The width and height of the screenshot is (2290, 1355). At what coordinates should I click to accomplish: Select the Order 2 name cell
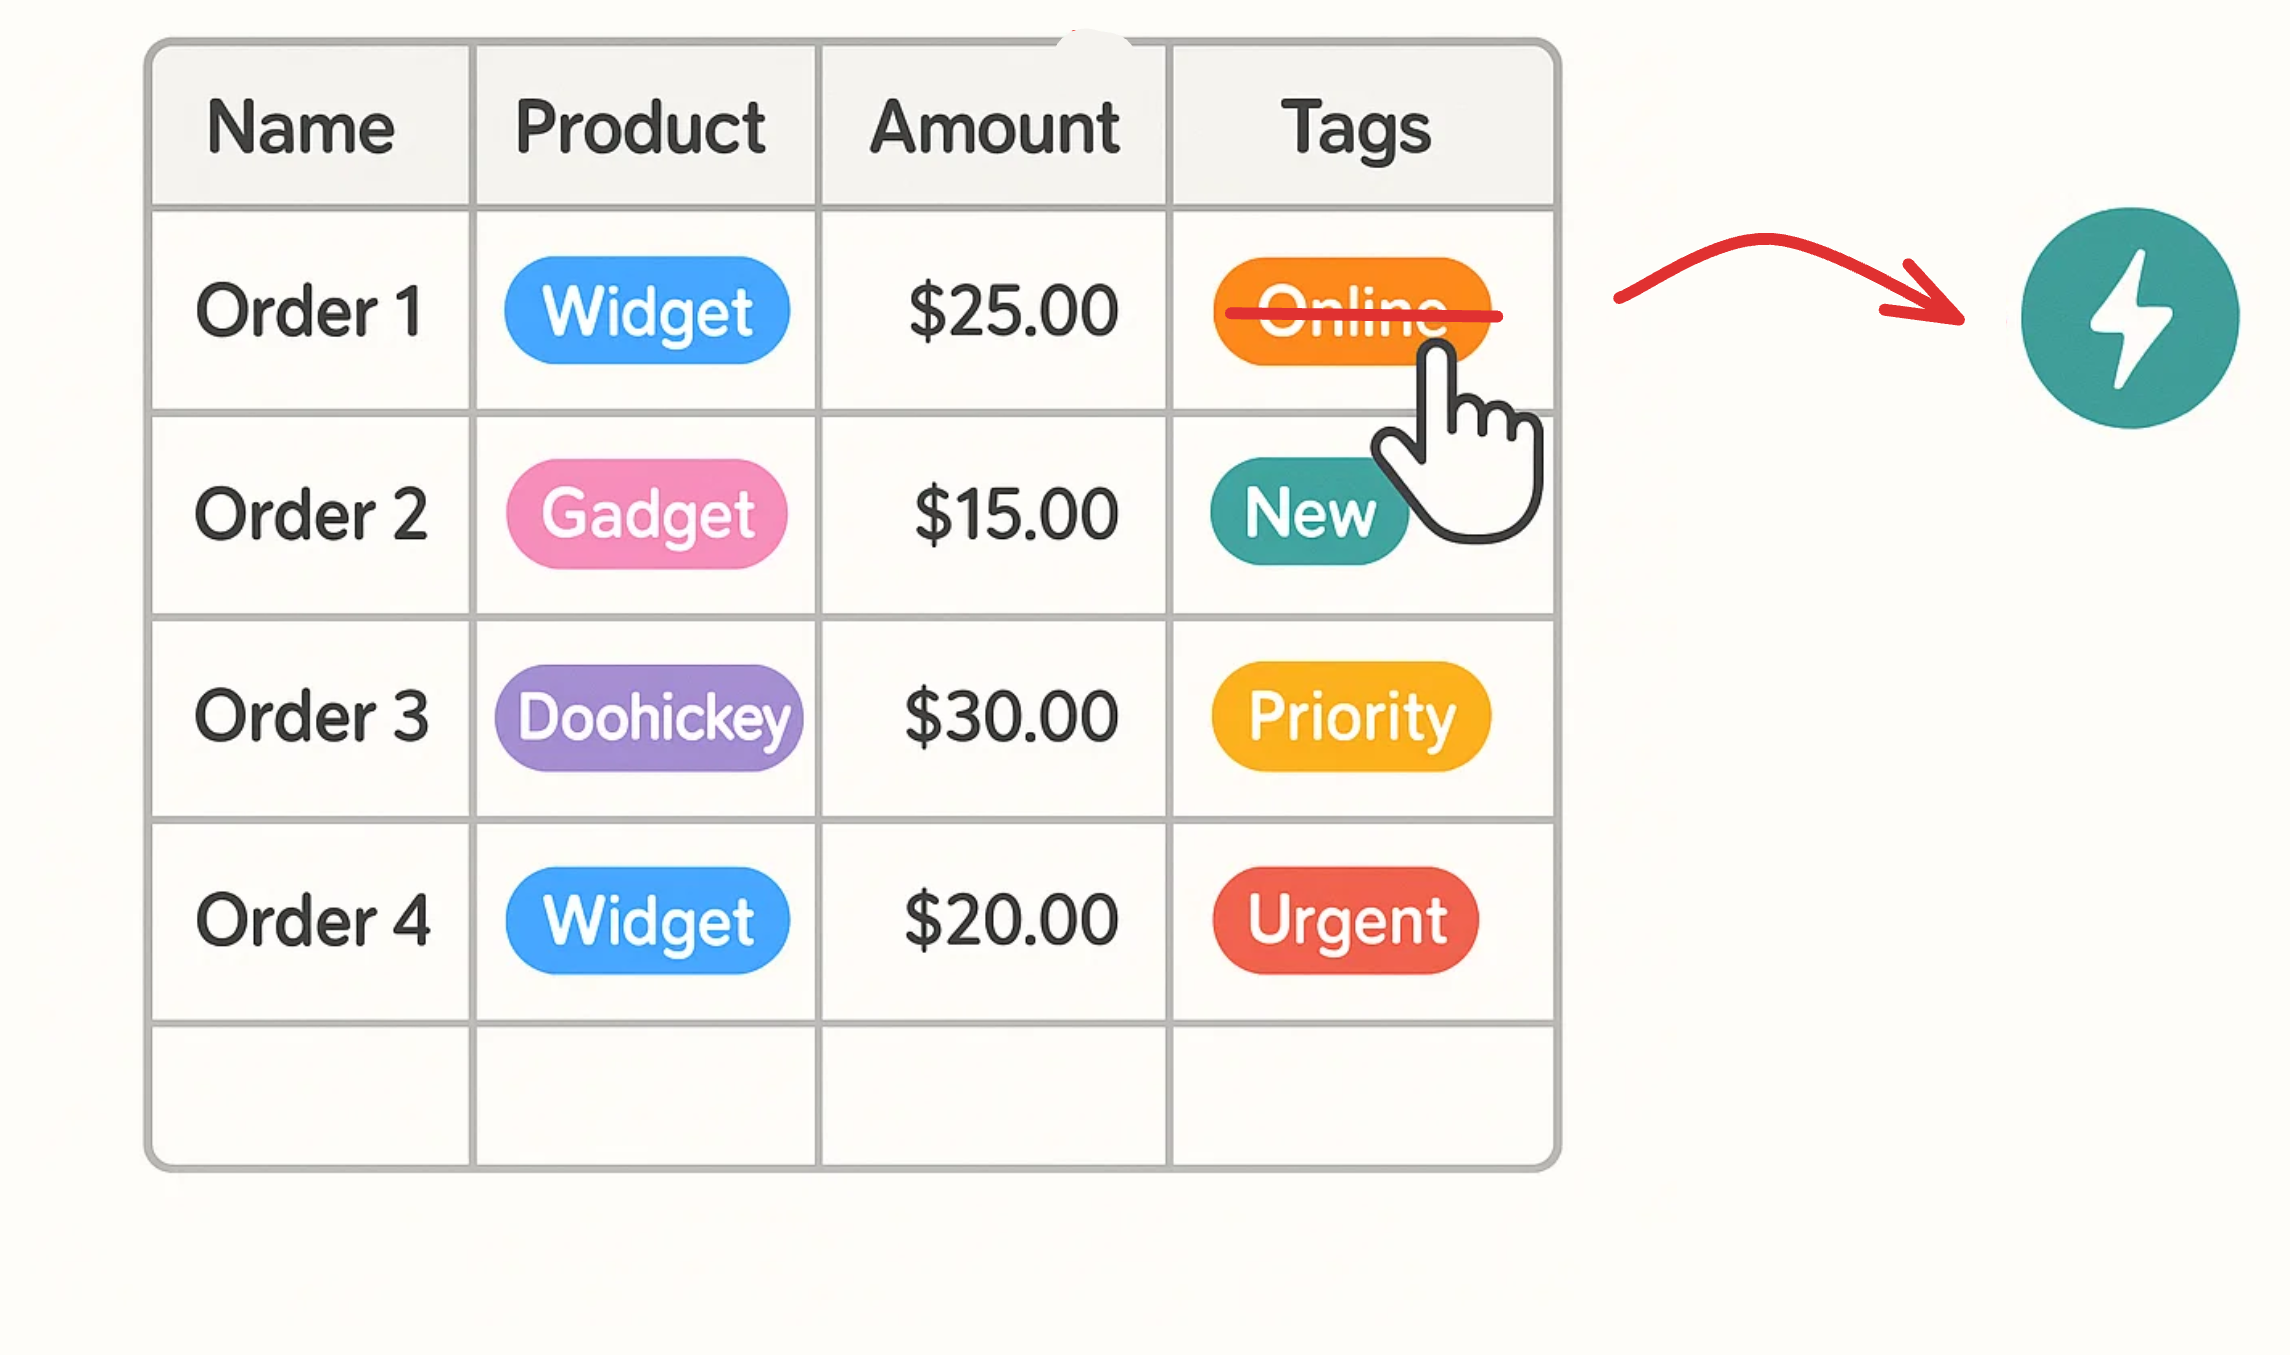(311, 515)
